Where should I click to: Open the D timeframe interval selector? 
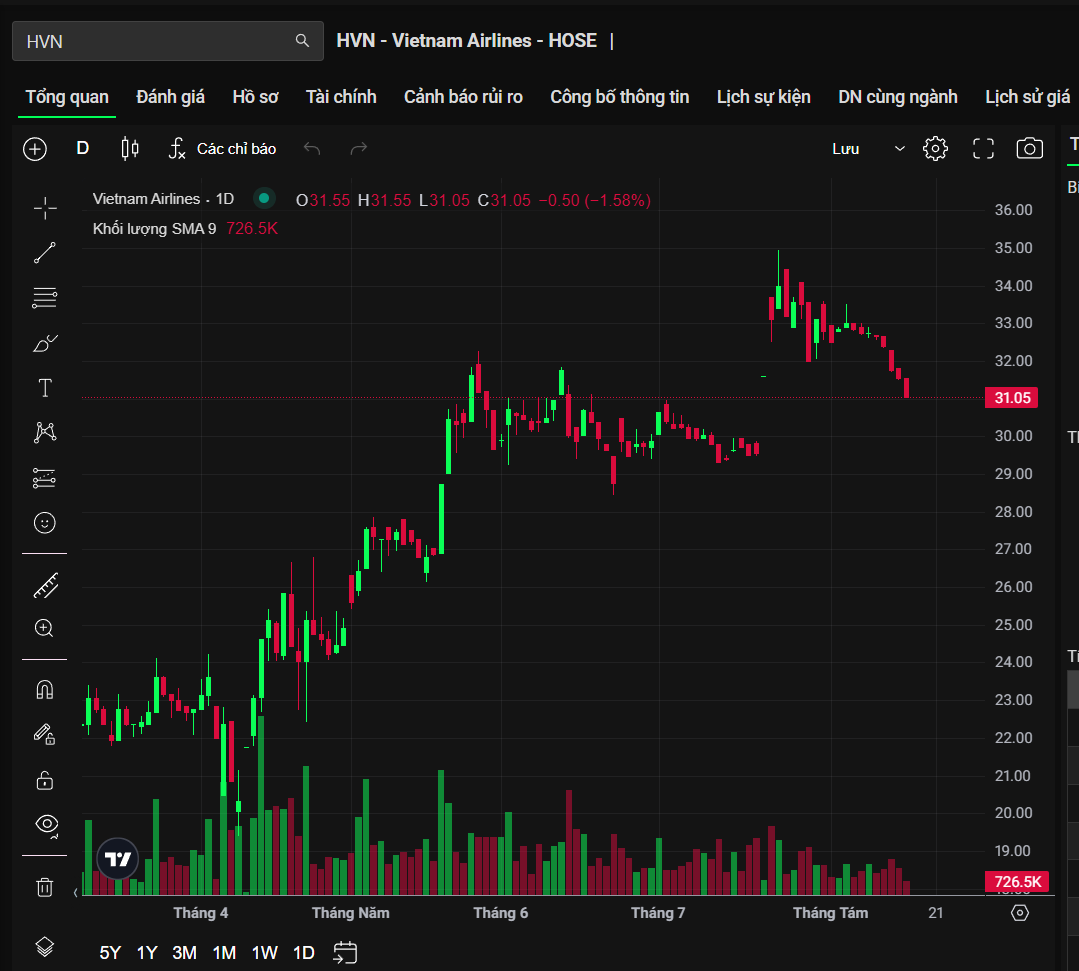point(83,149)
